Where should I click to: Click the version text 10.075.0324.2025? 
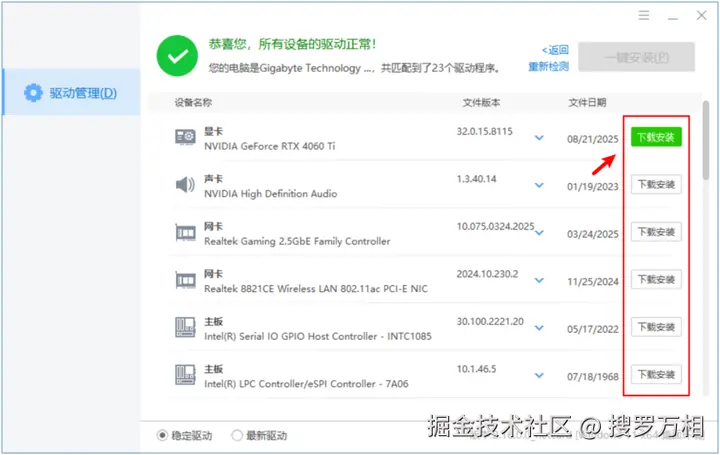point(495,226)
